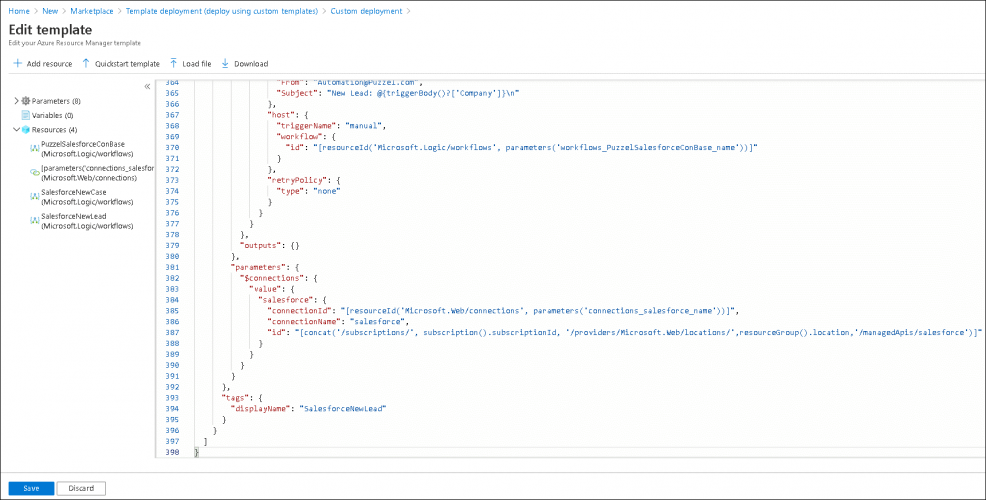Click the Download arrow icon
Image resolution: width=986 pixels, height=500 pixels.
click(x=224, y=63)
